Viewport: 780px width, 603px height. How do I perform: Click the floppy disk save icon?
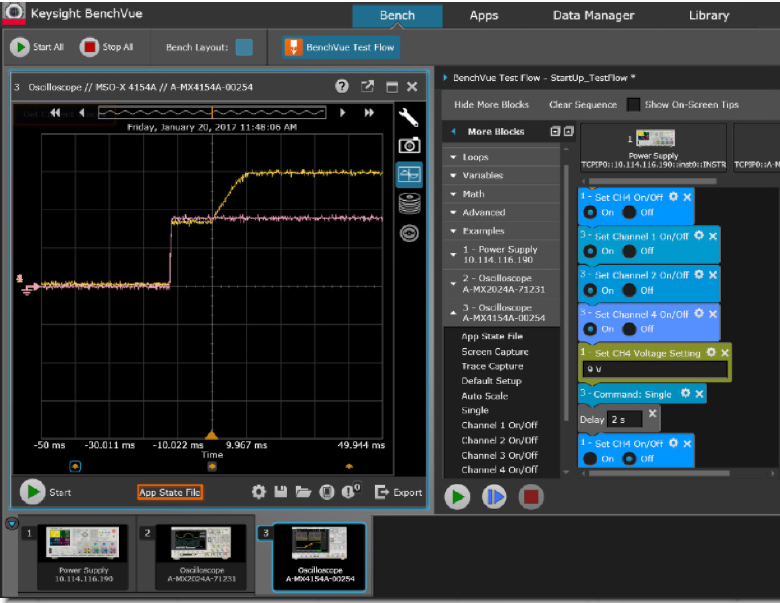click(281, 492)
